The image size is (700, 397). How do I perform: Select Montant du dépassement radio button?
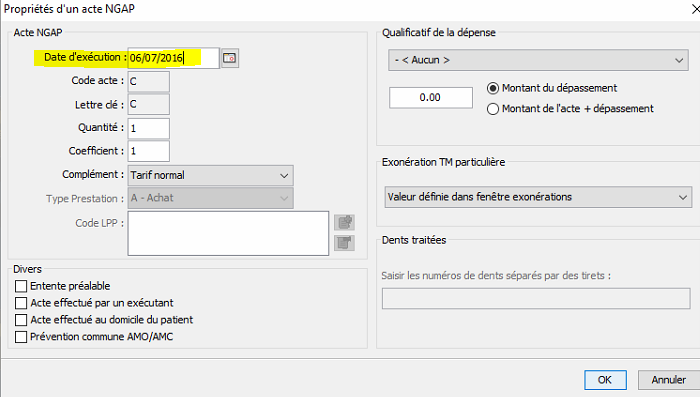pyautogui.click(x=493, y=88)
